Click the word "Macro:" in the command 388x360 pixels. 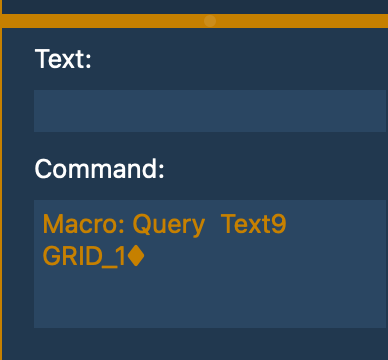point(84,224)
